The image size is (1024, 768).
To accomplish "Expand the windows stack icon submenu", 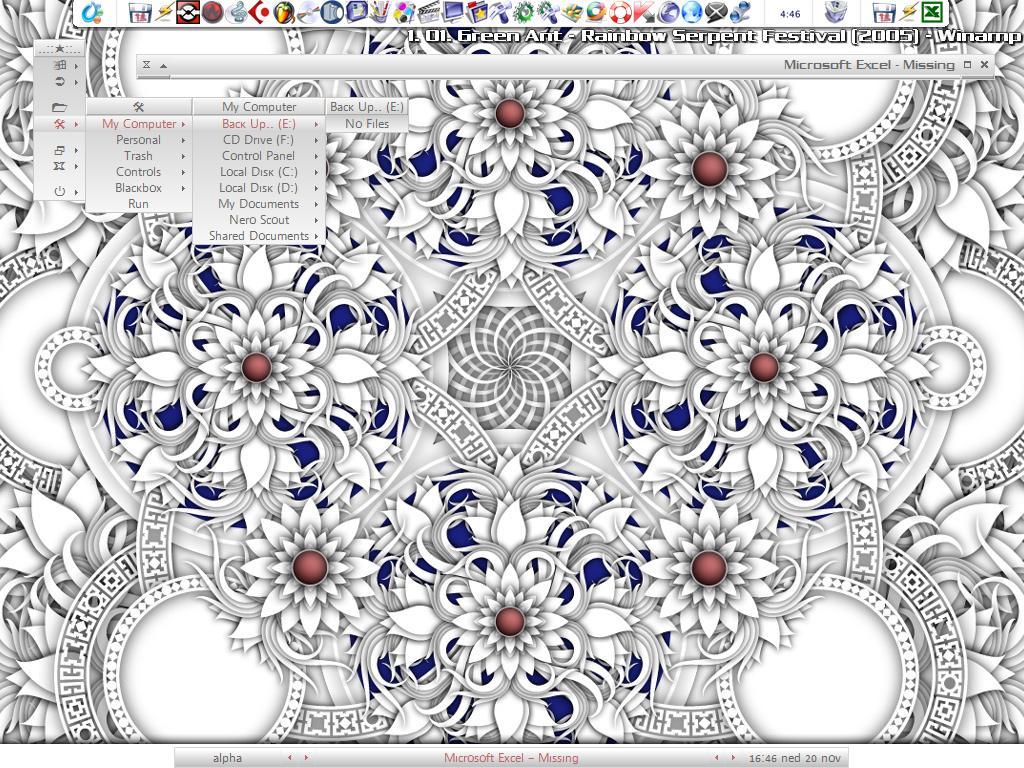I will (x=59, y=150).
